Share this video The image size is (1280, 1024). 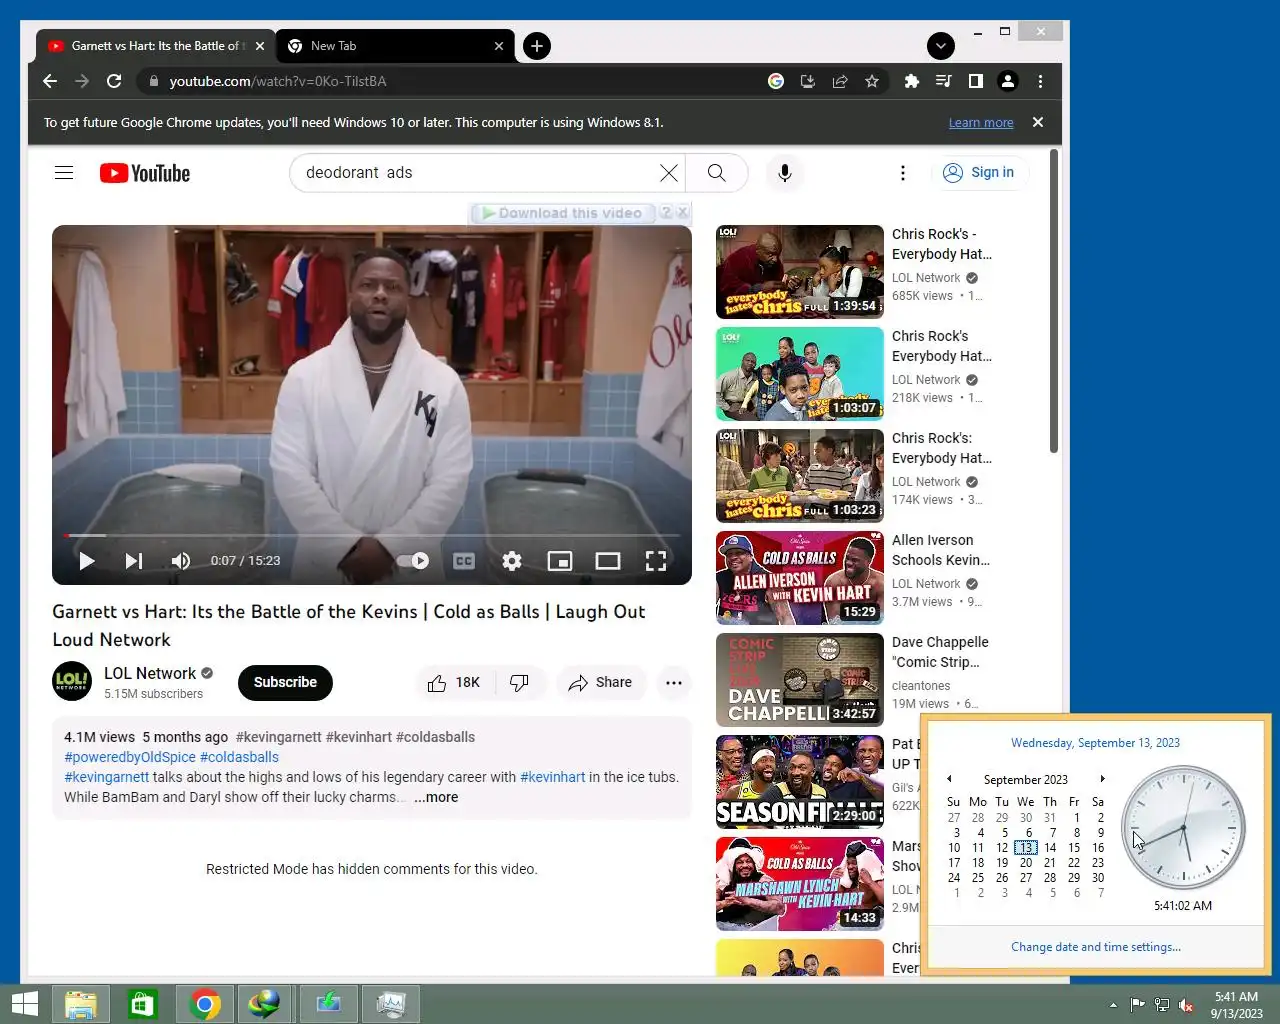[600, 682]
